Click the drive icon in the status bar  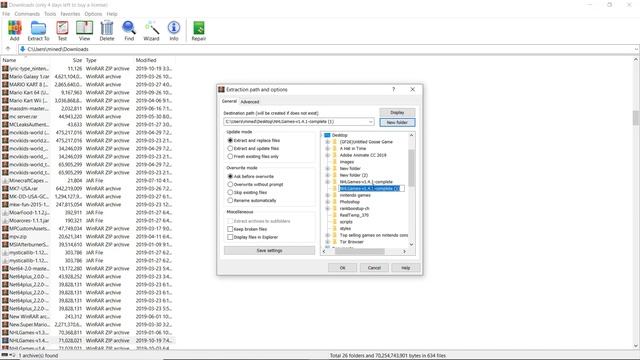coord(5,356)
